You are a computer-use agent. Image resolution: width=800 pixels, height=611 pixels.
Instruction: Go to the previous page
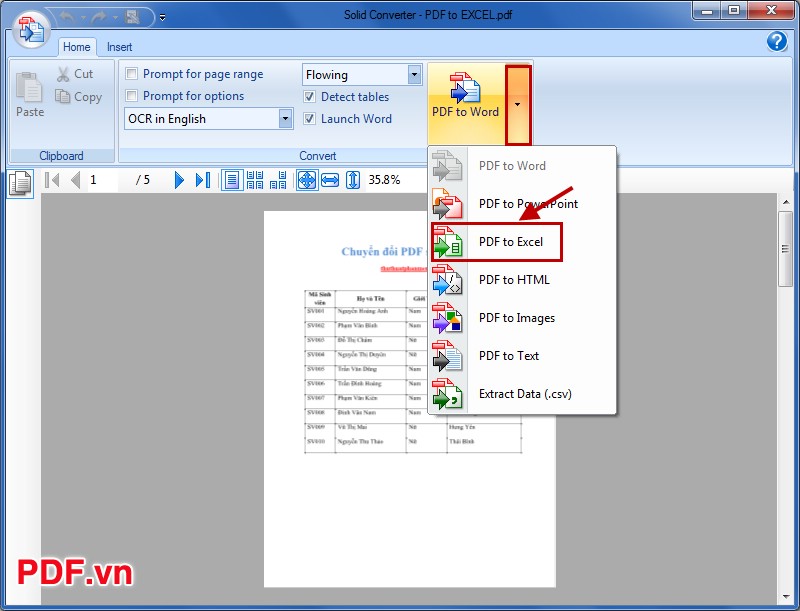[x=76, y=180]
